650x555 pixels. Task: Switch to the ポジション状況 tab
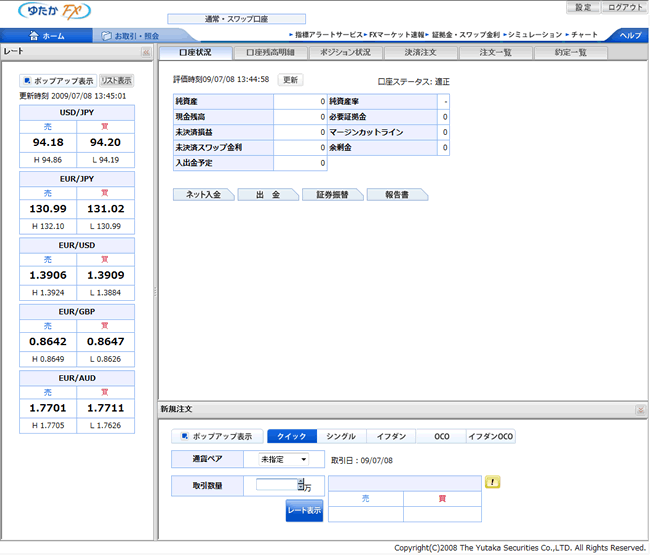click(x=346, y=53)
